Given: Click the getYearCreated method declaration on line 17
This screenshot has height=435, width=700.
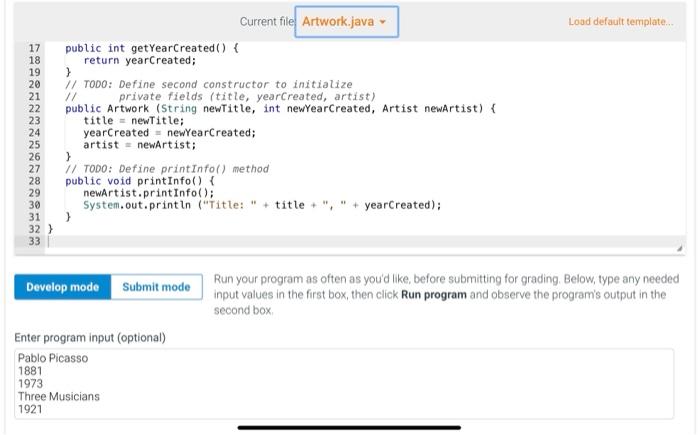Looking at the screenshot, I should (x=152, y=48).
